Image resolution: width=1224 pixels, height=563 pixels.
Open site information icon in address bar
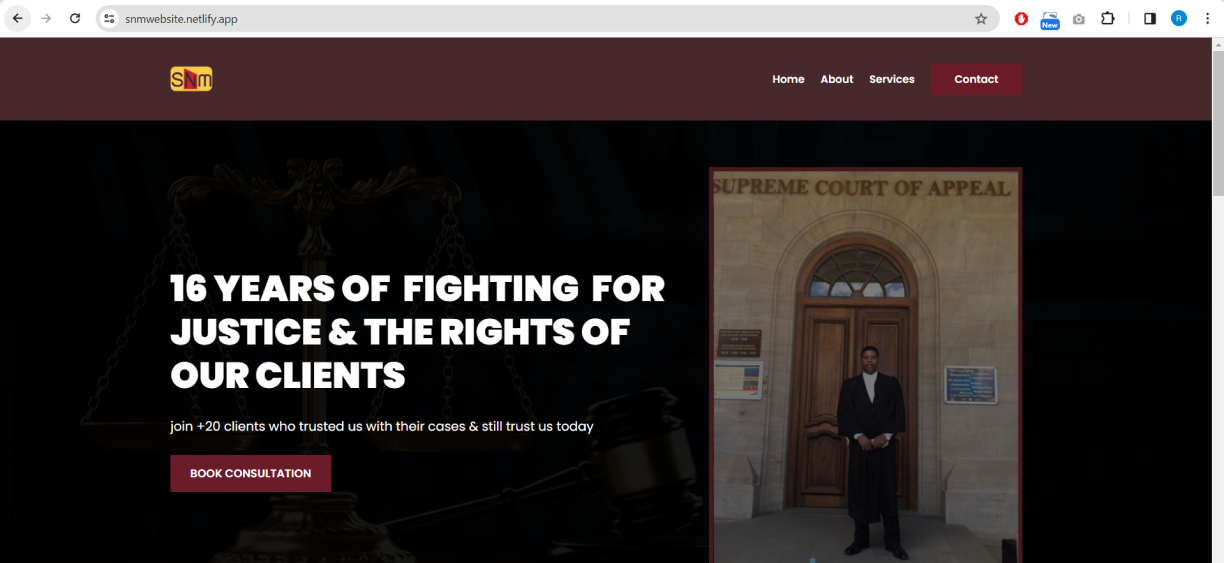[x=110, y=18]
